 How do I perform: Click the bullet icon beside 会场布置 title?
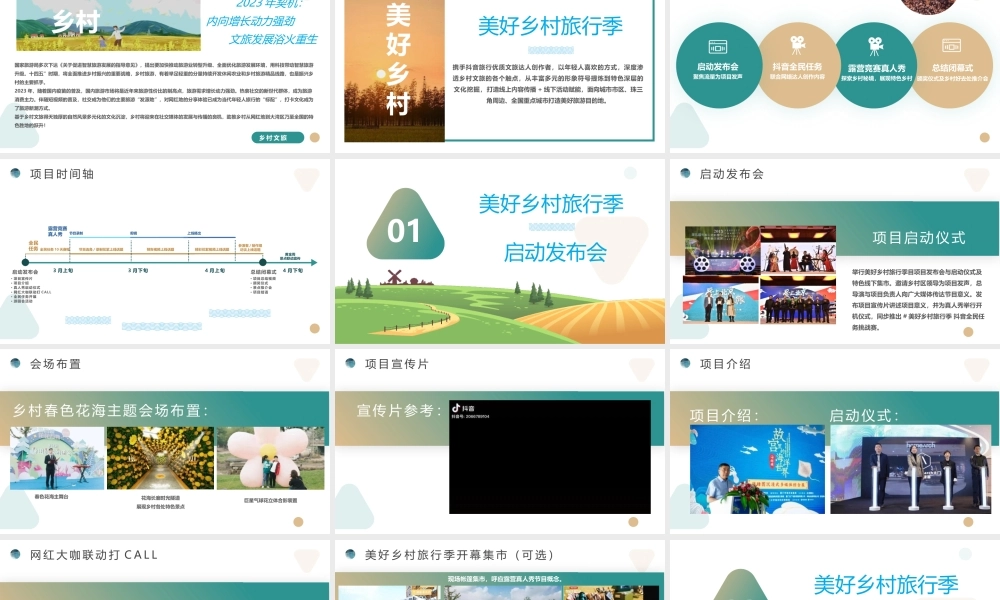[x=13, y=365]
